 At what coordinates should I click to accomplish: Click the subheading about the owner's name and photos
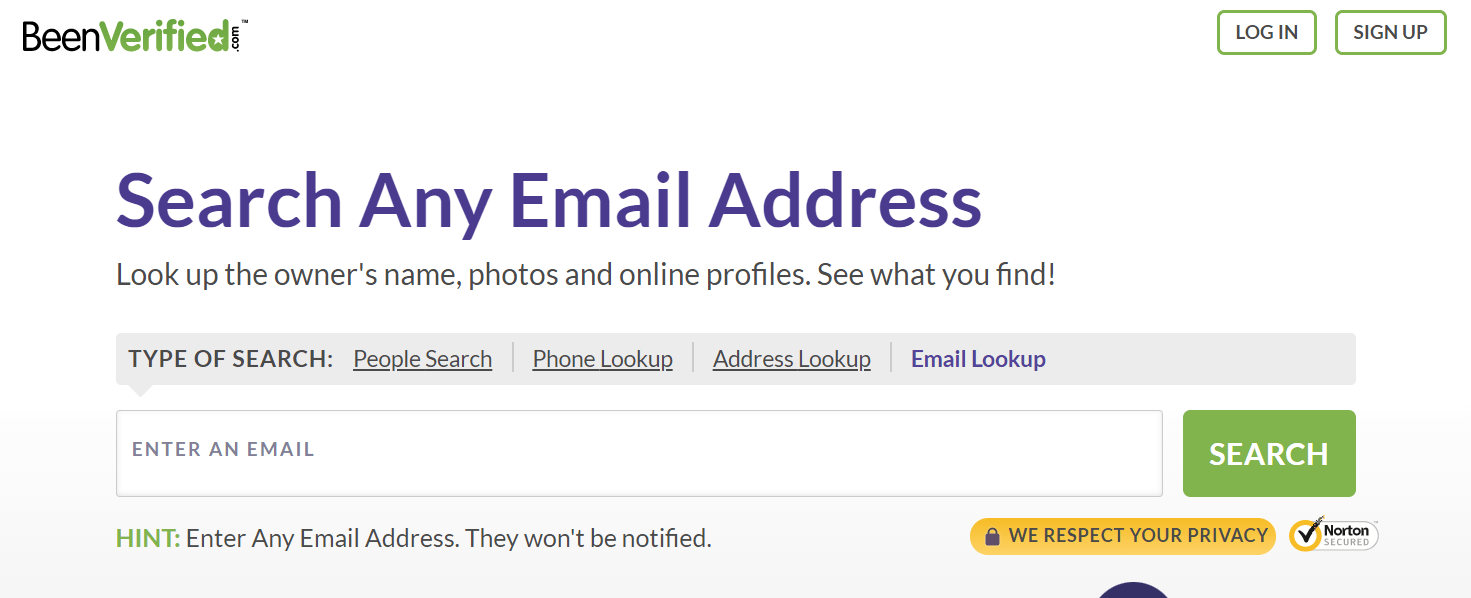coord(586,275)
